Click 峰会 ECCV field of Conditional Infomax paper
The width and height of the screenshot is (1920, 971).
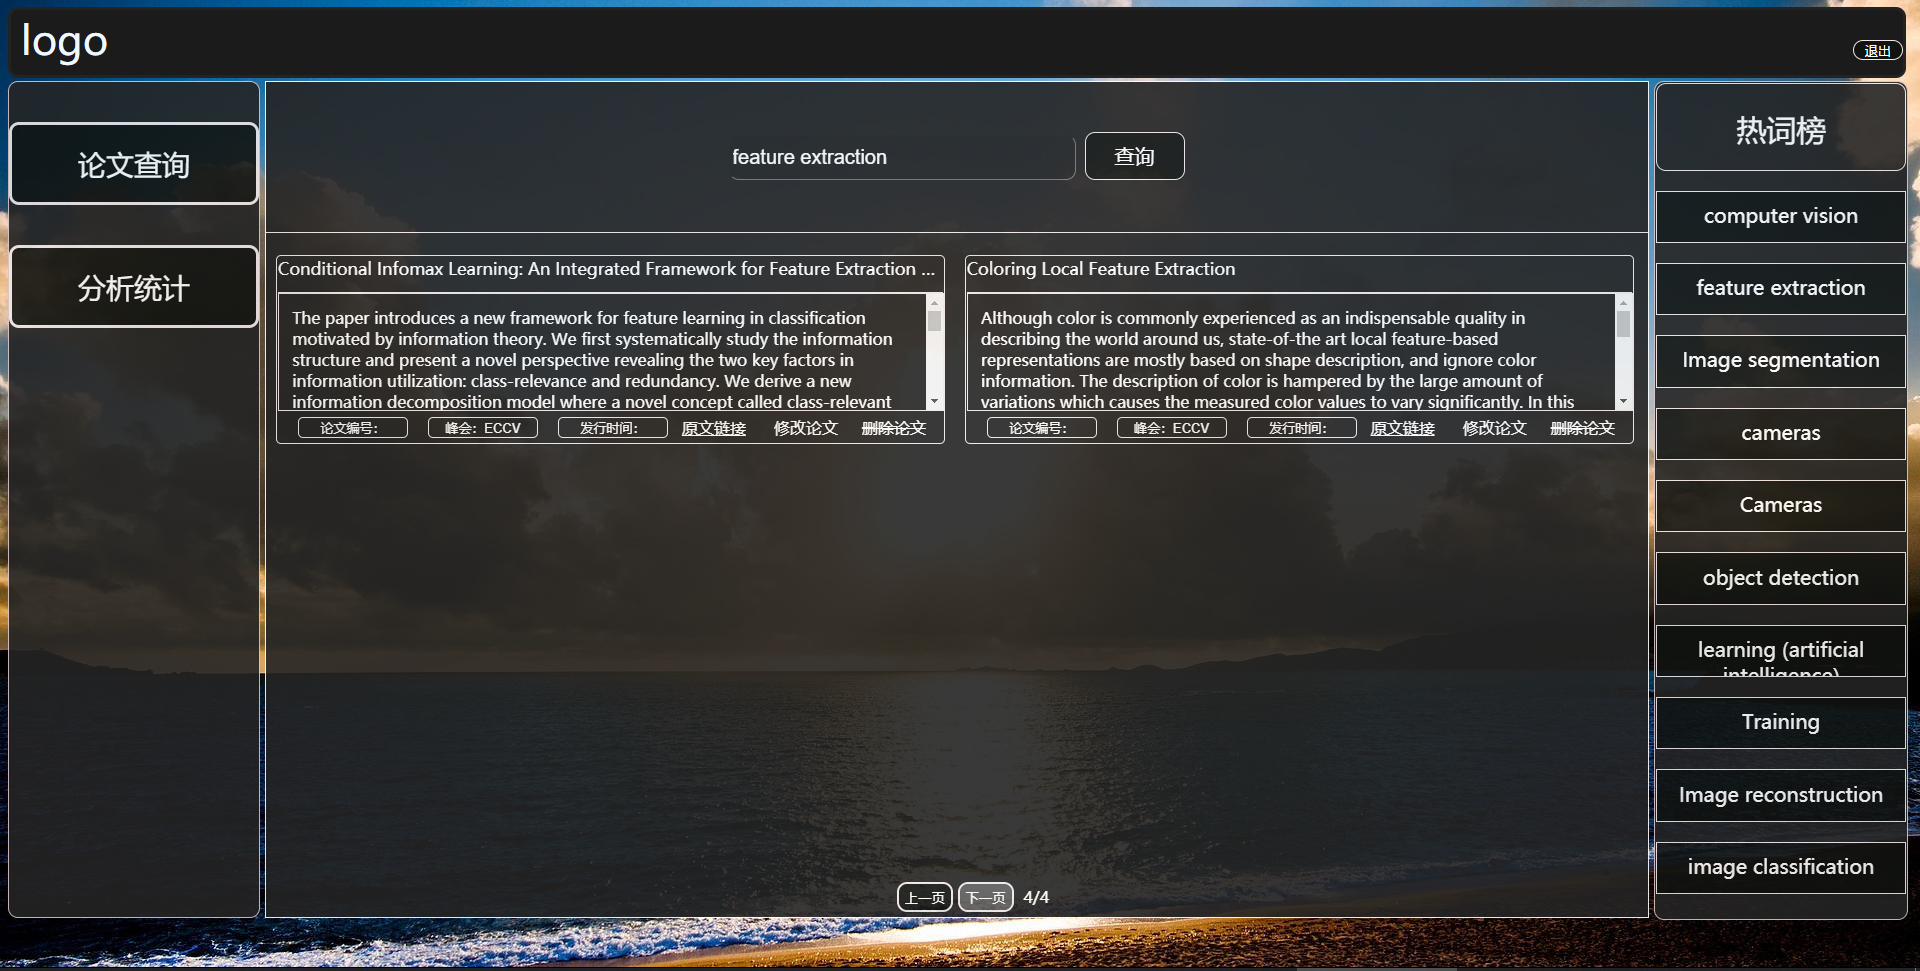tap(483, 428)
